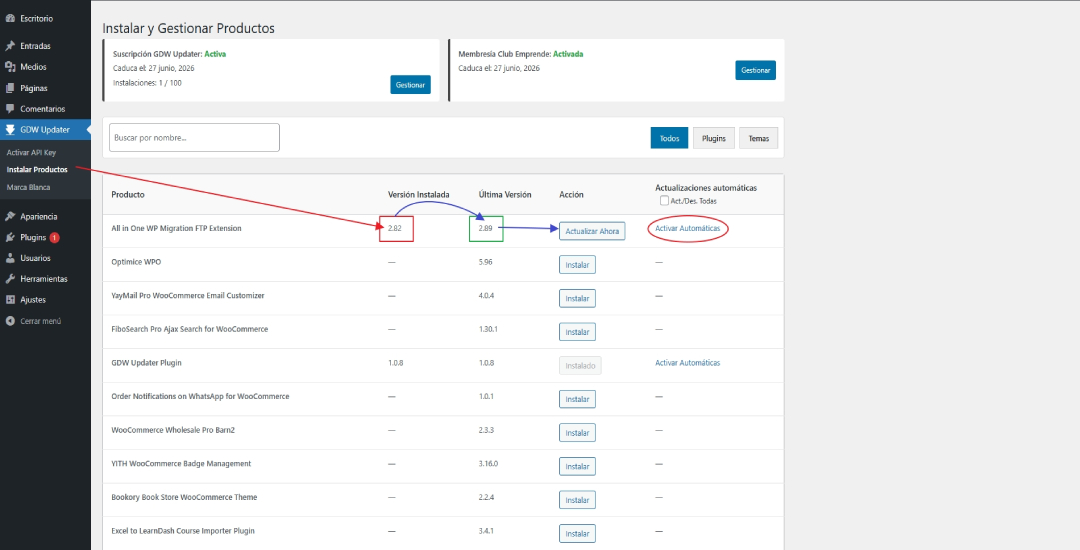Filter list by Temas
1080x550 pixels.
click(758, 138)
